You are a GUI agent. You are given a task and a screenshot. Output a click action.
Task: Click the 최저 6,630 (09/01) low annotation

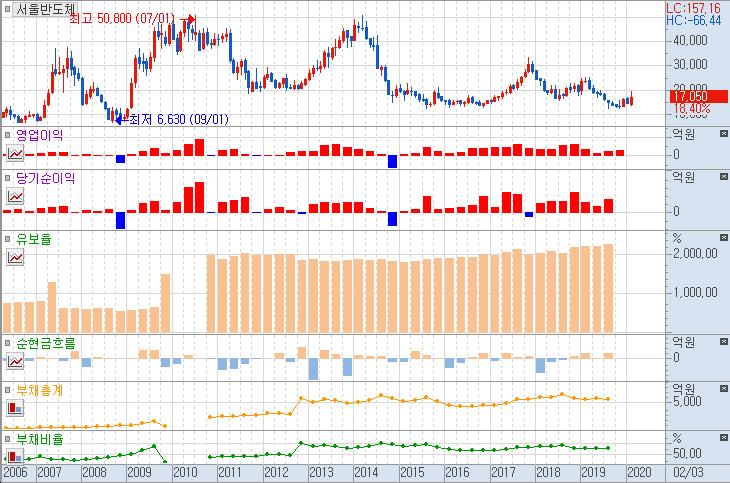tap(179, 119)
